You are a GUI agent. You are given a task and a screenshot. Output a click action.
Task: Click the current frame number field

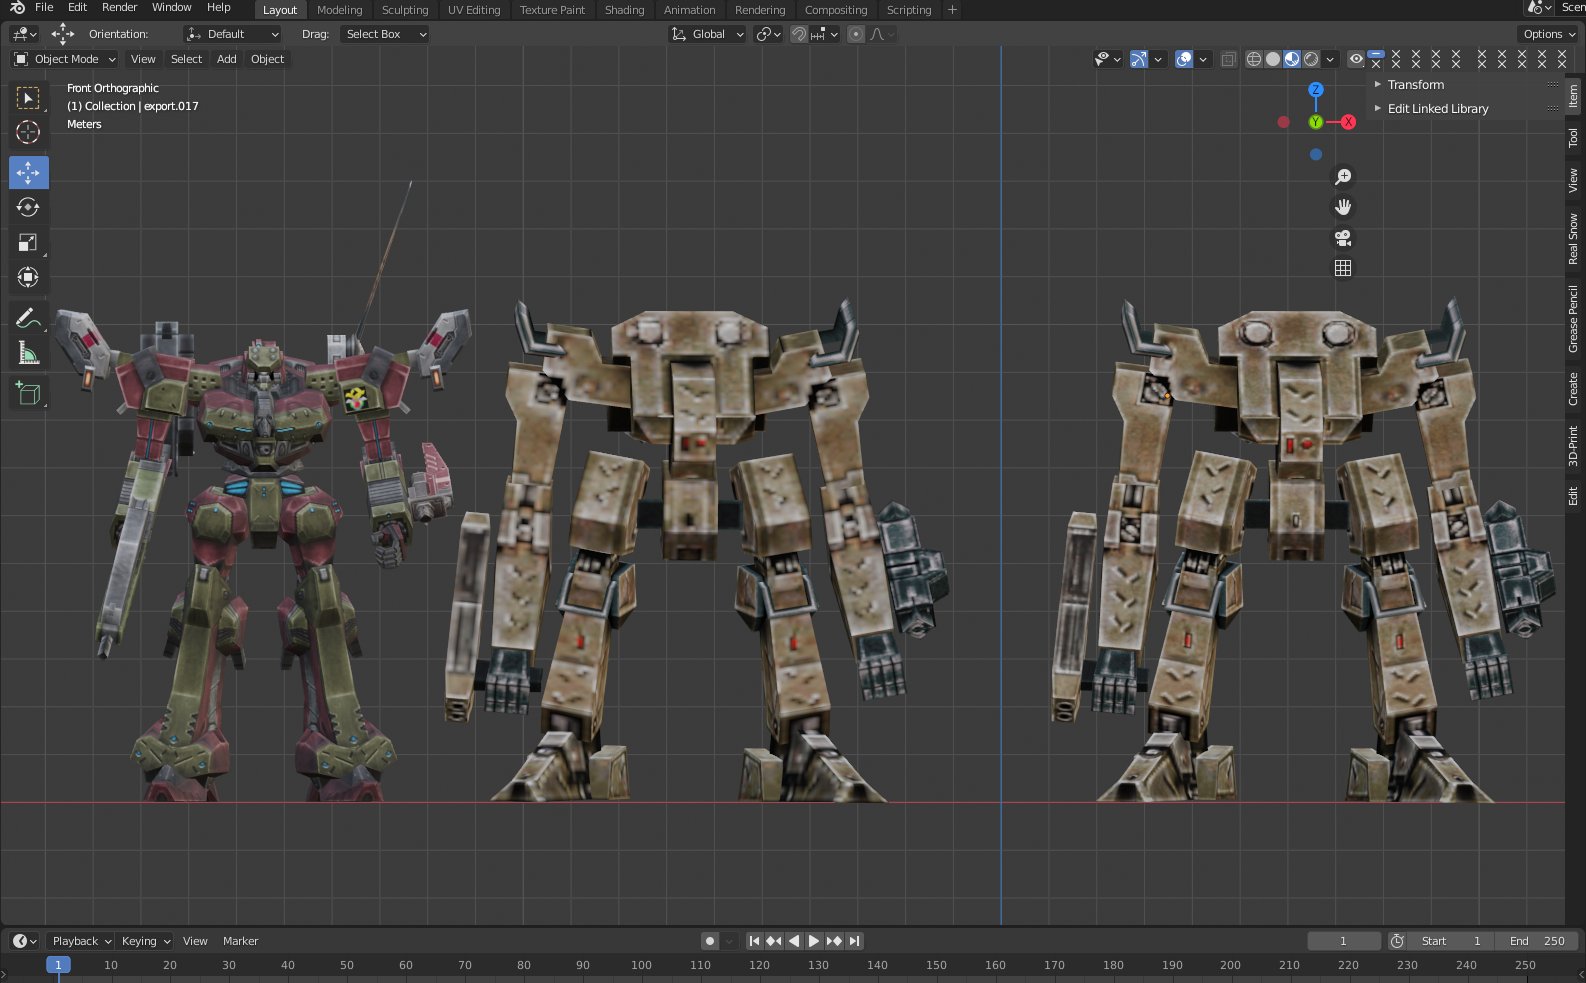pyautogui.click(x=1343, y=941)
